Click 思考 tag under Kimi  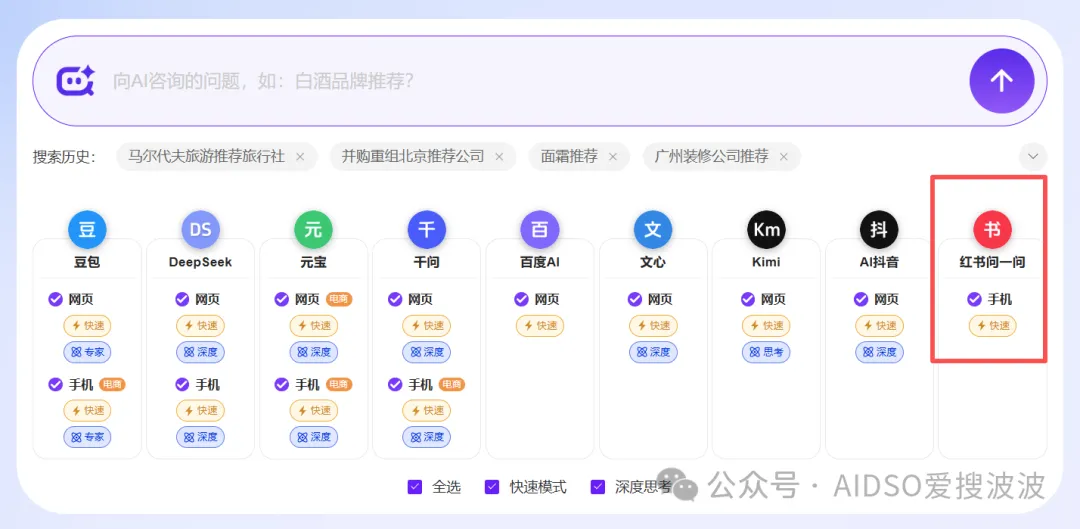click(x=766, y=352)
